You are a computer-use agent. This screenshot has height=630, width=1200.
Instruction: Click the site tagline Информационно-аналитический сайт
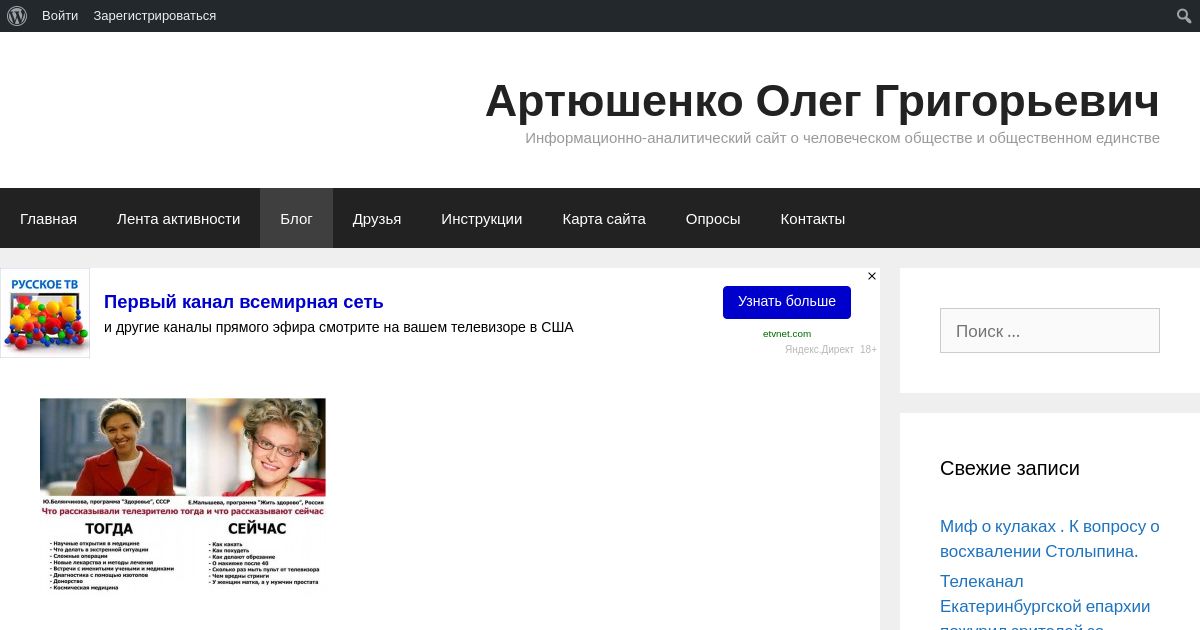click(x=842, y=138)
